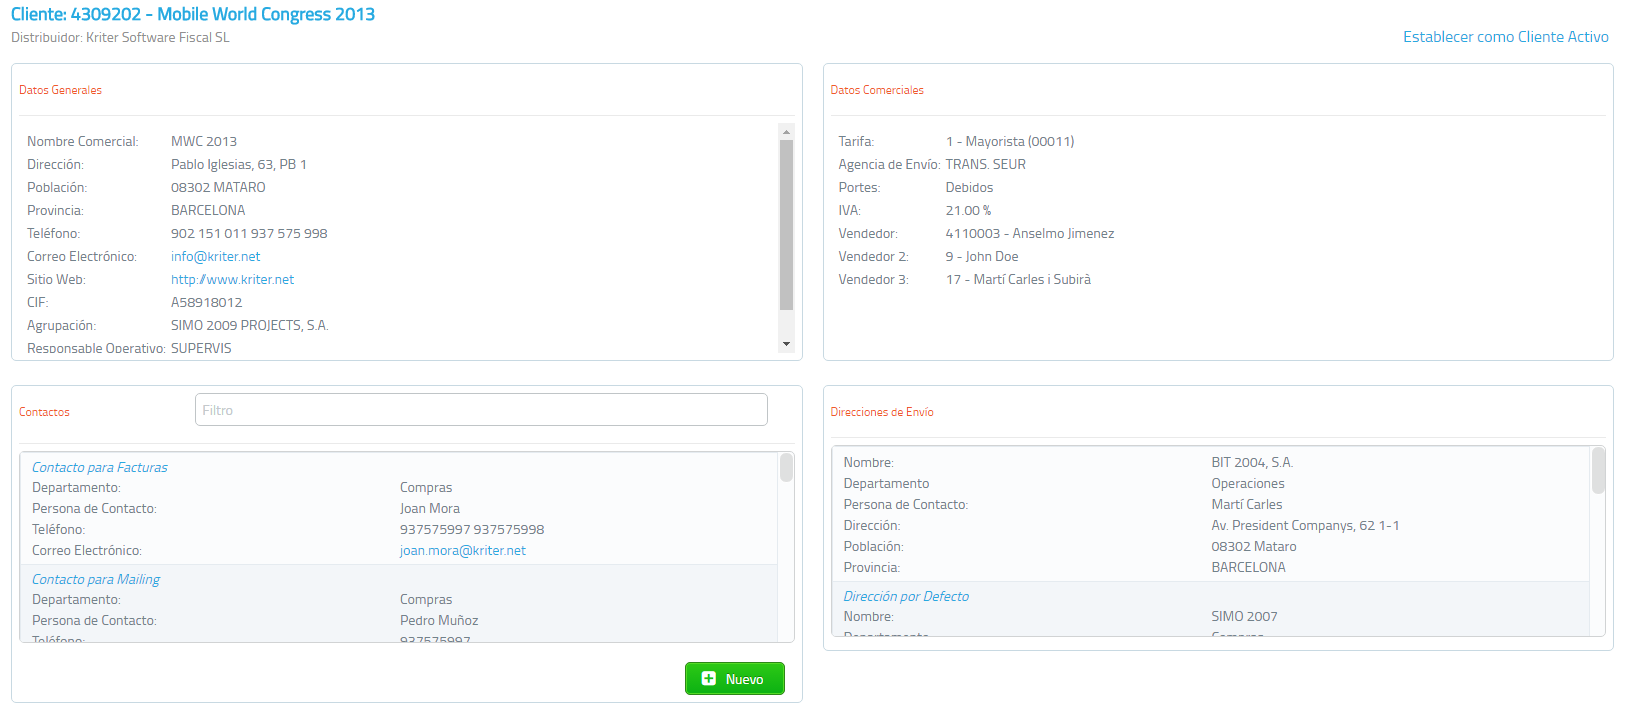Focus the Filtro contacts filter field
The image size is (1626, 719).
(x=481, y=410)
